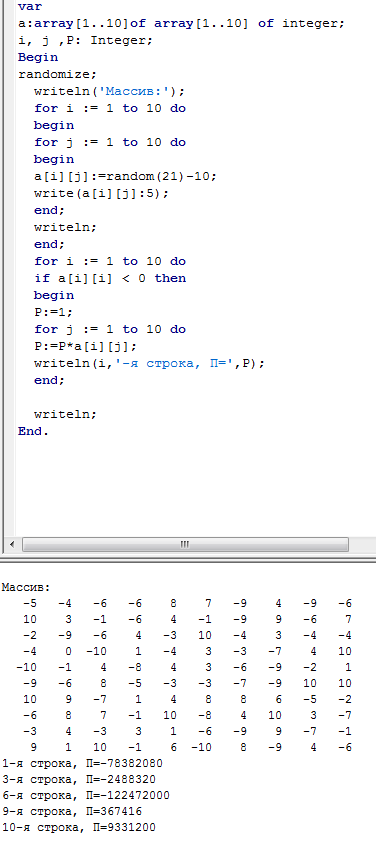
Task: Click the 'if a[i][i] < 0 then' line
Action: coord(110,278)
